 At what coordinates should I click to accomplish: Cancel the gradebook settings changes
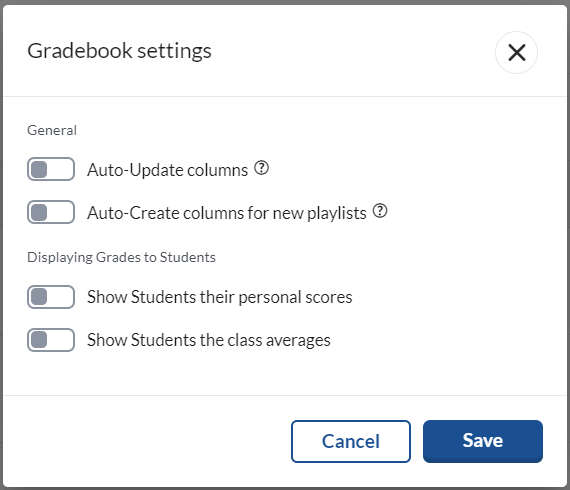351,441
